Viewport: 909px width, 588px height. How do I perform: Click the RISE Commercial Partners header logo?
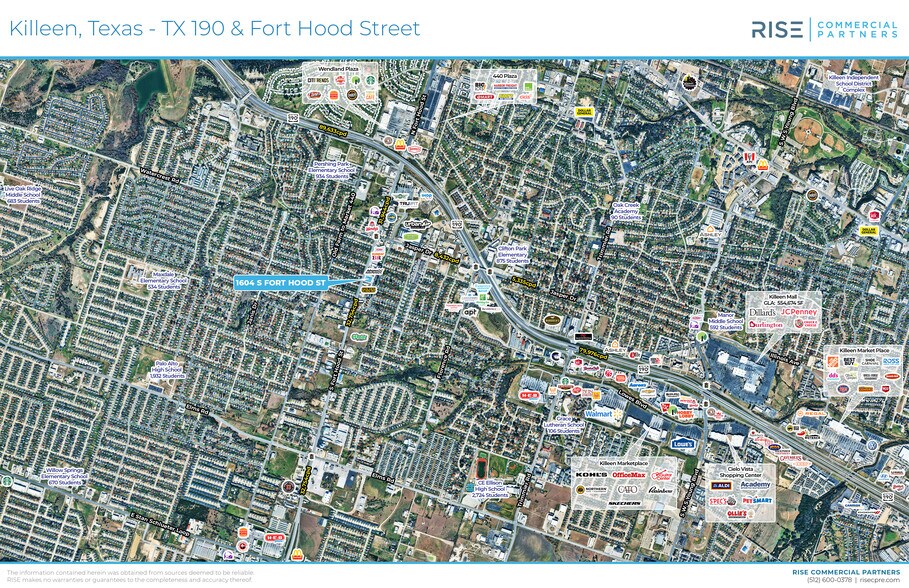(825, 28)
